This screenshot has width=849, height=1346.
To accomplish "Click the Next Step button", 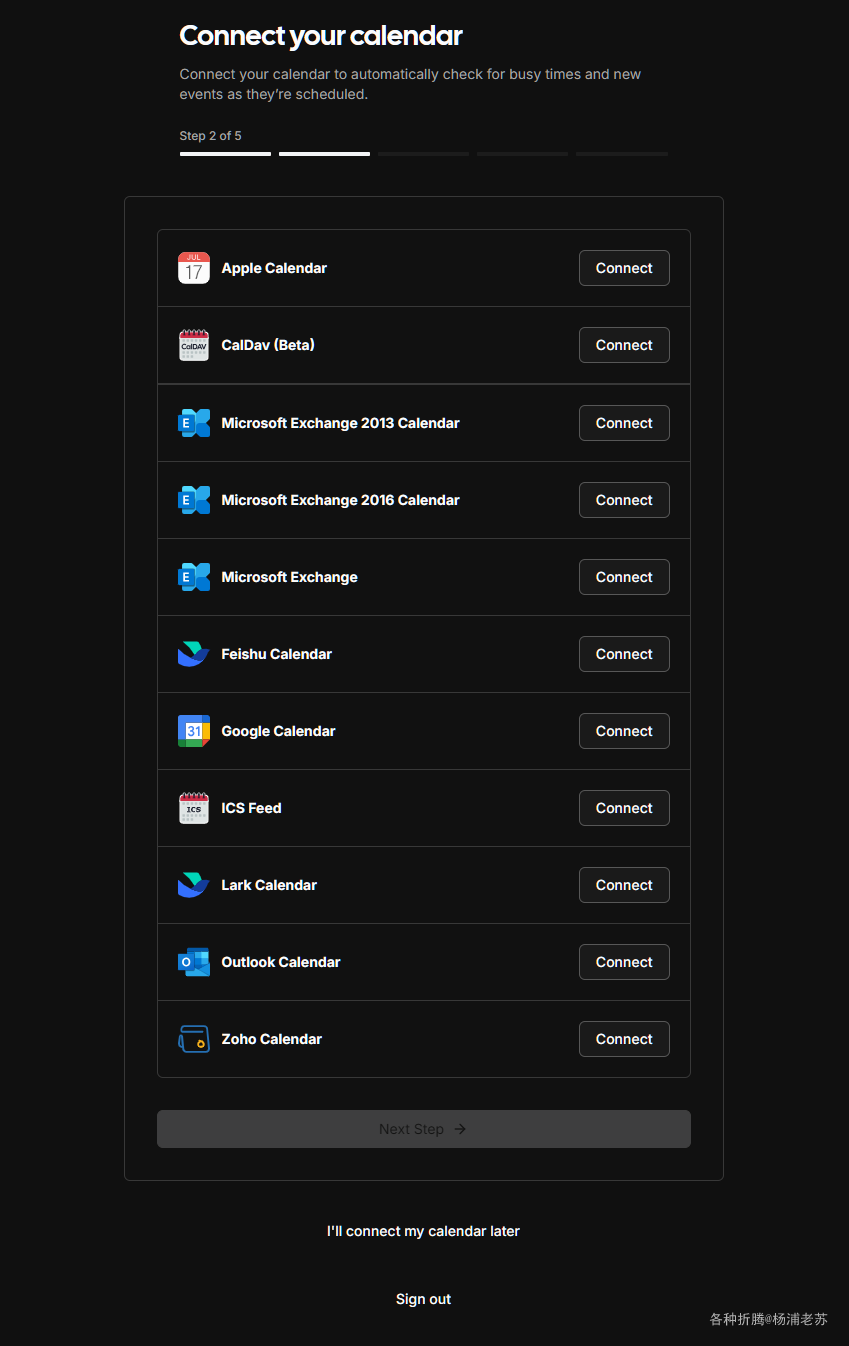I will 424,1129.
